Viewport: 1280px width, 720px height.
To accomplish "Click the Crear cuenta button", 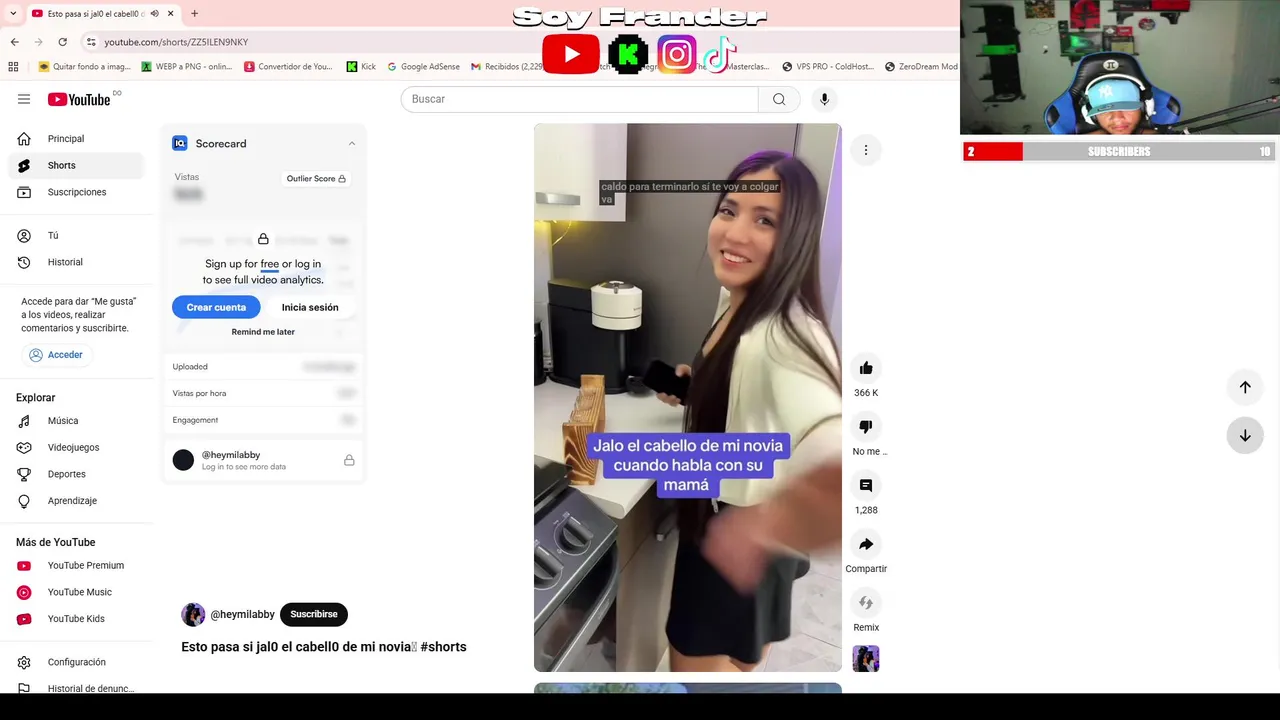I will [x=216, y=307].
